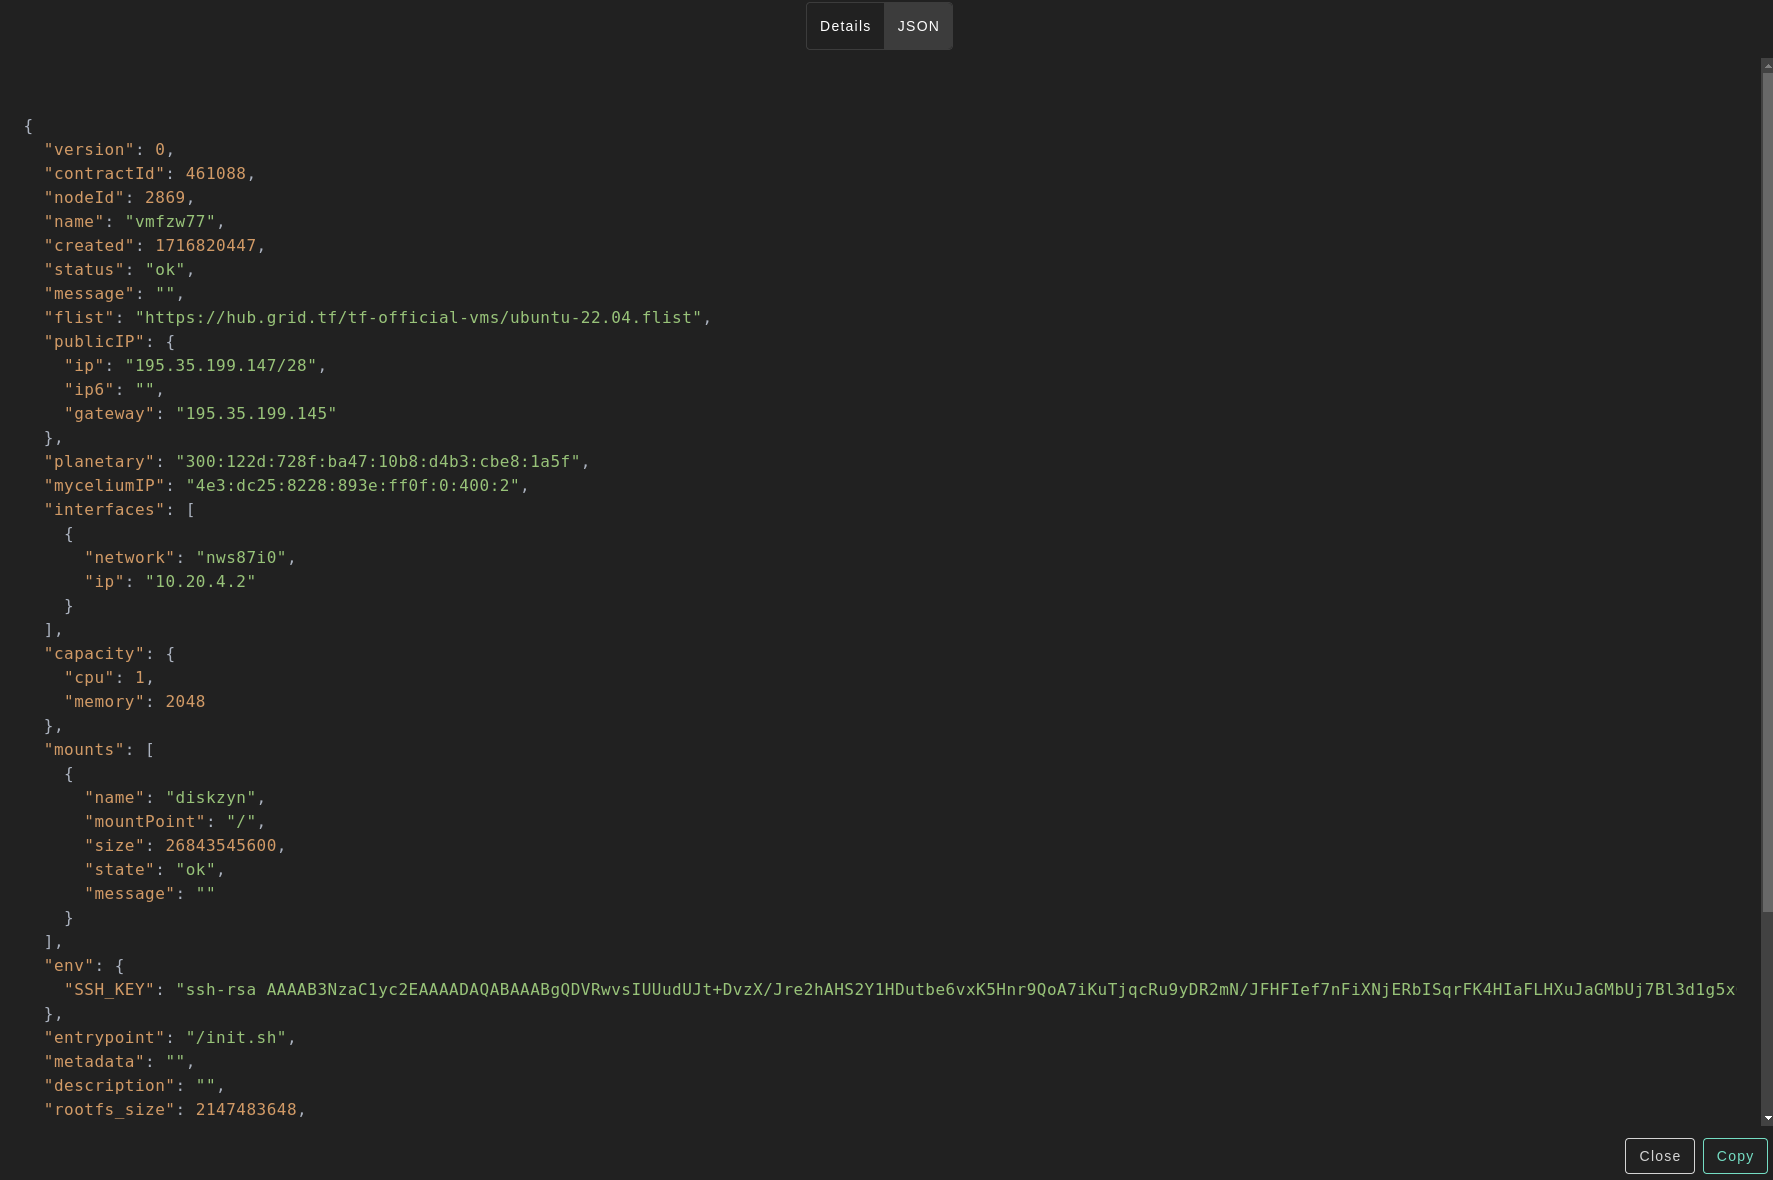The image size is (1773, 1180).
Task: Click the scrollbar up arrow
Action: pyautogui.click(x=1767, y=65)
